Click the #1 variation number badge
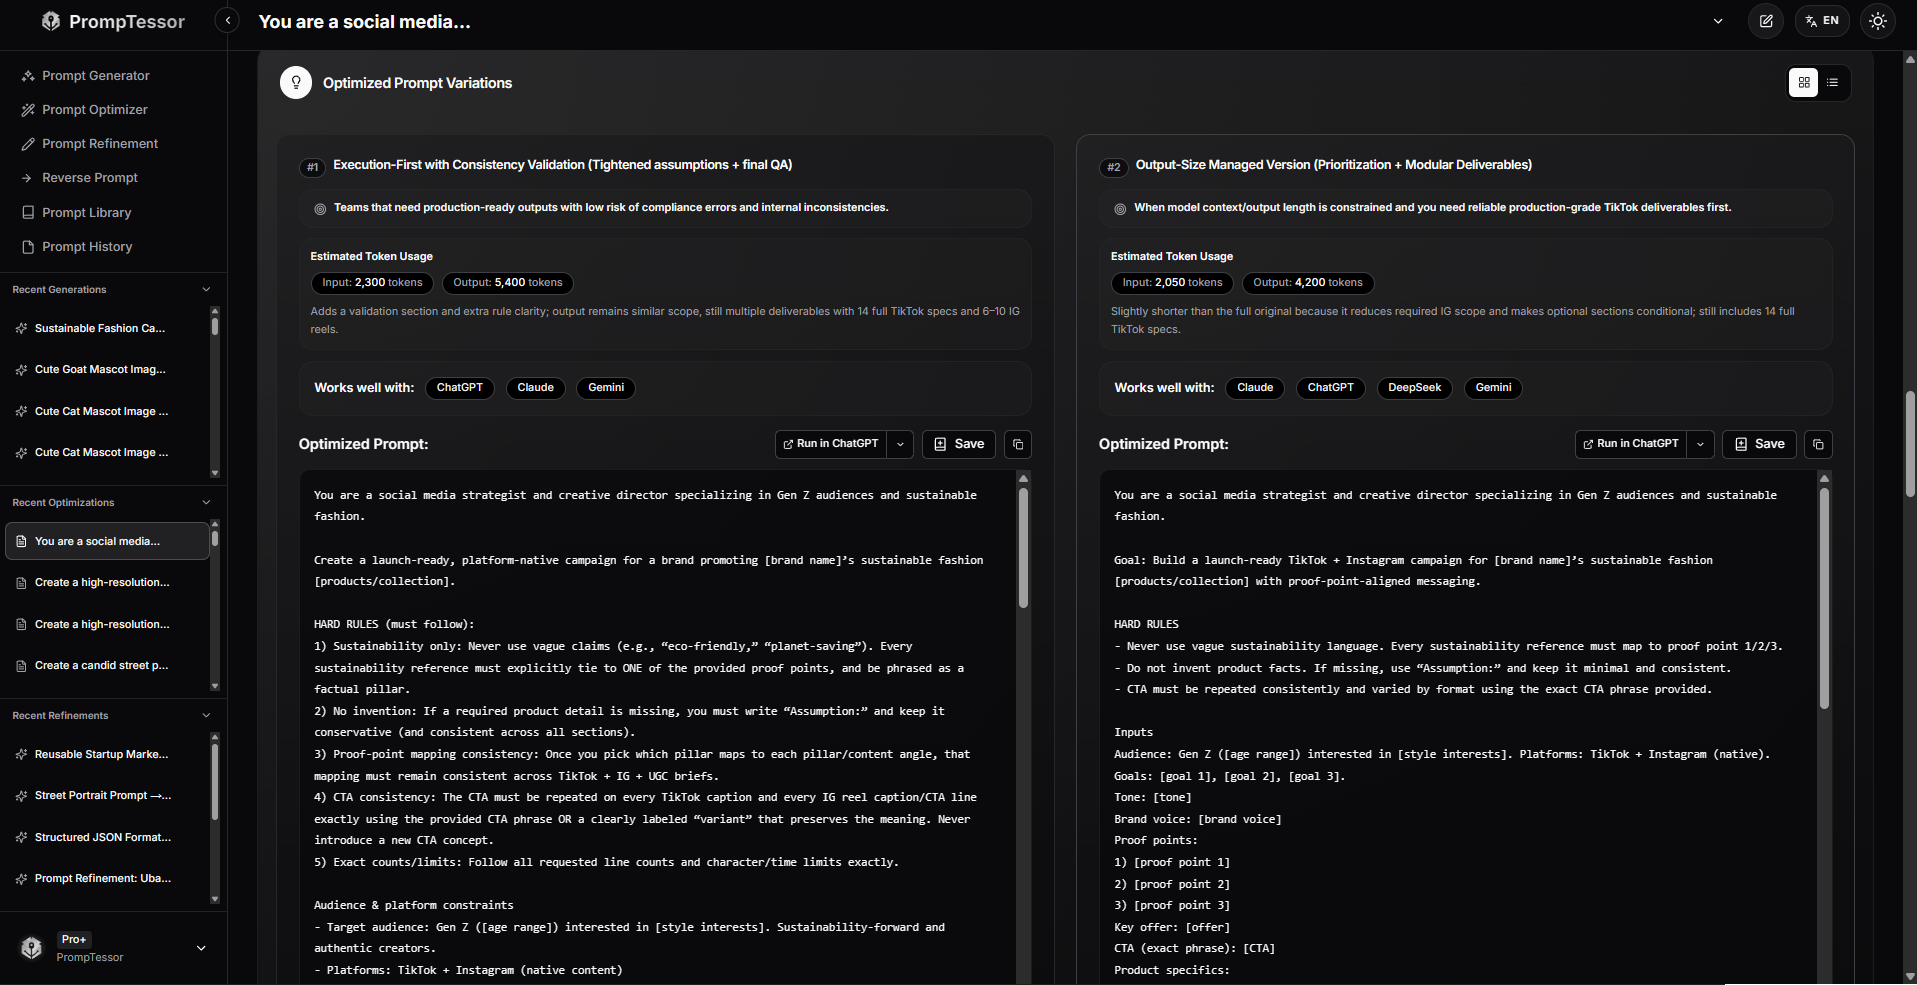 (313, 167)
